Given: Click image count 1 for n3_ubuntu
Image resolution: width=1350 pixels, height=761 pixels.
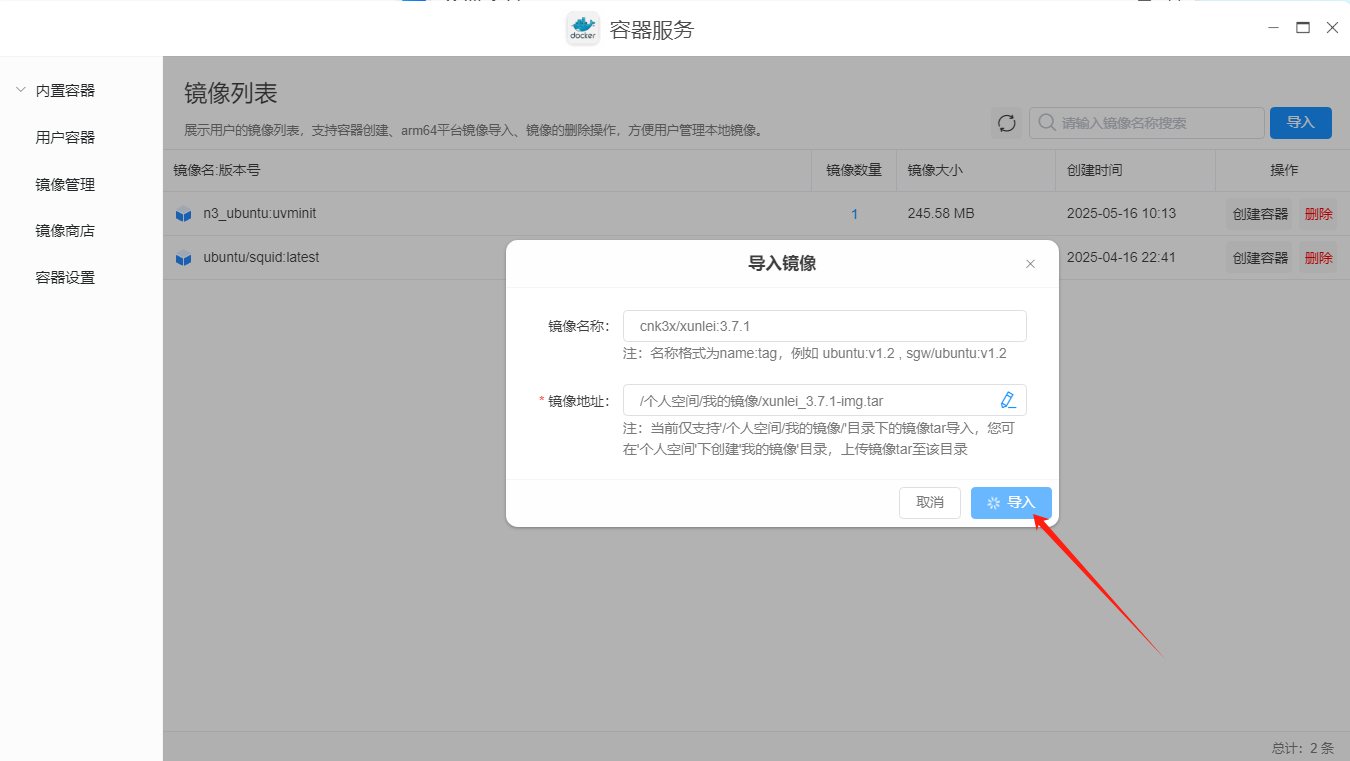Looking at the screenshot, I should (854, 214).
